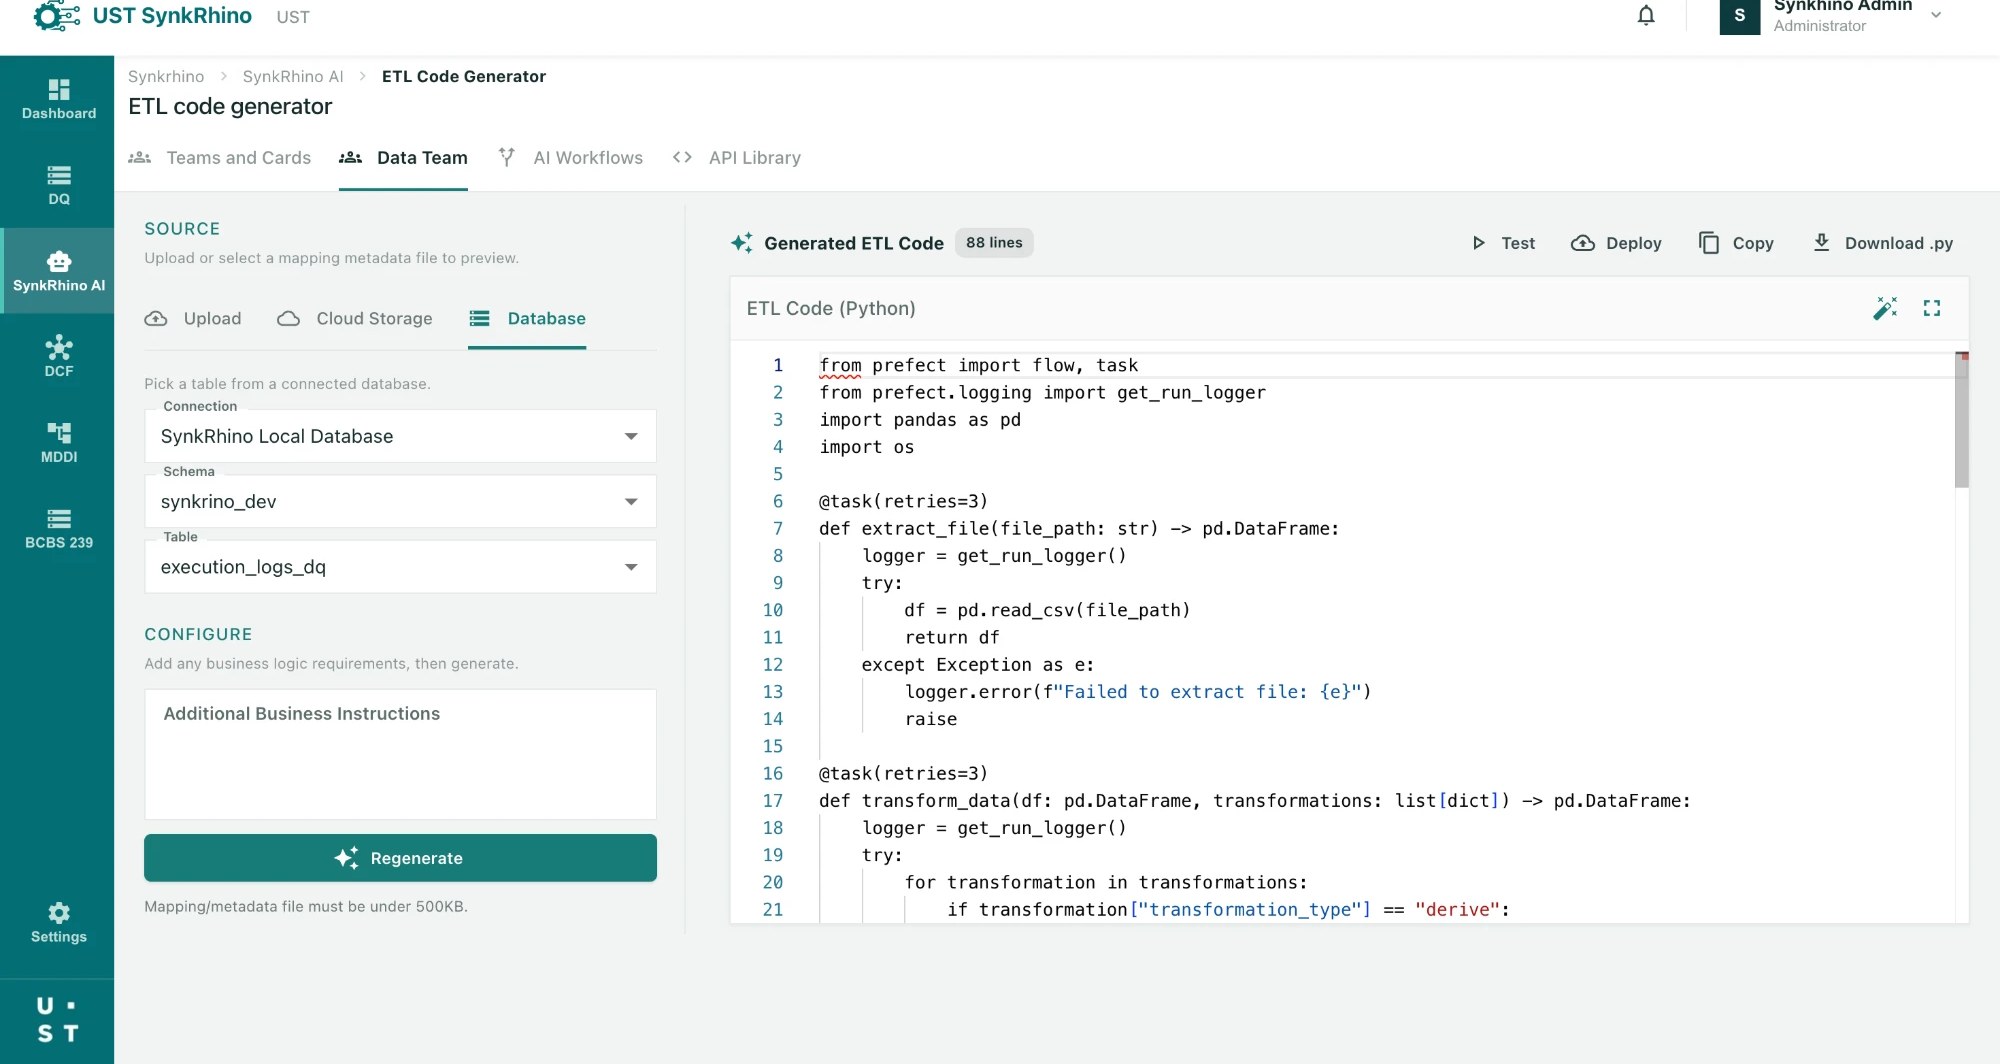Download the .py file

point(1882,243)
